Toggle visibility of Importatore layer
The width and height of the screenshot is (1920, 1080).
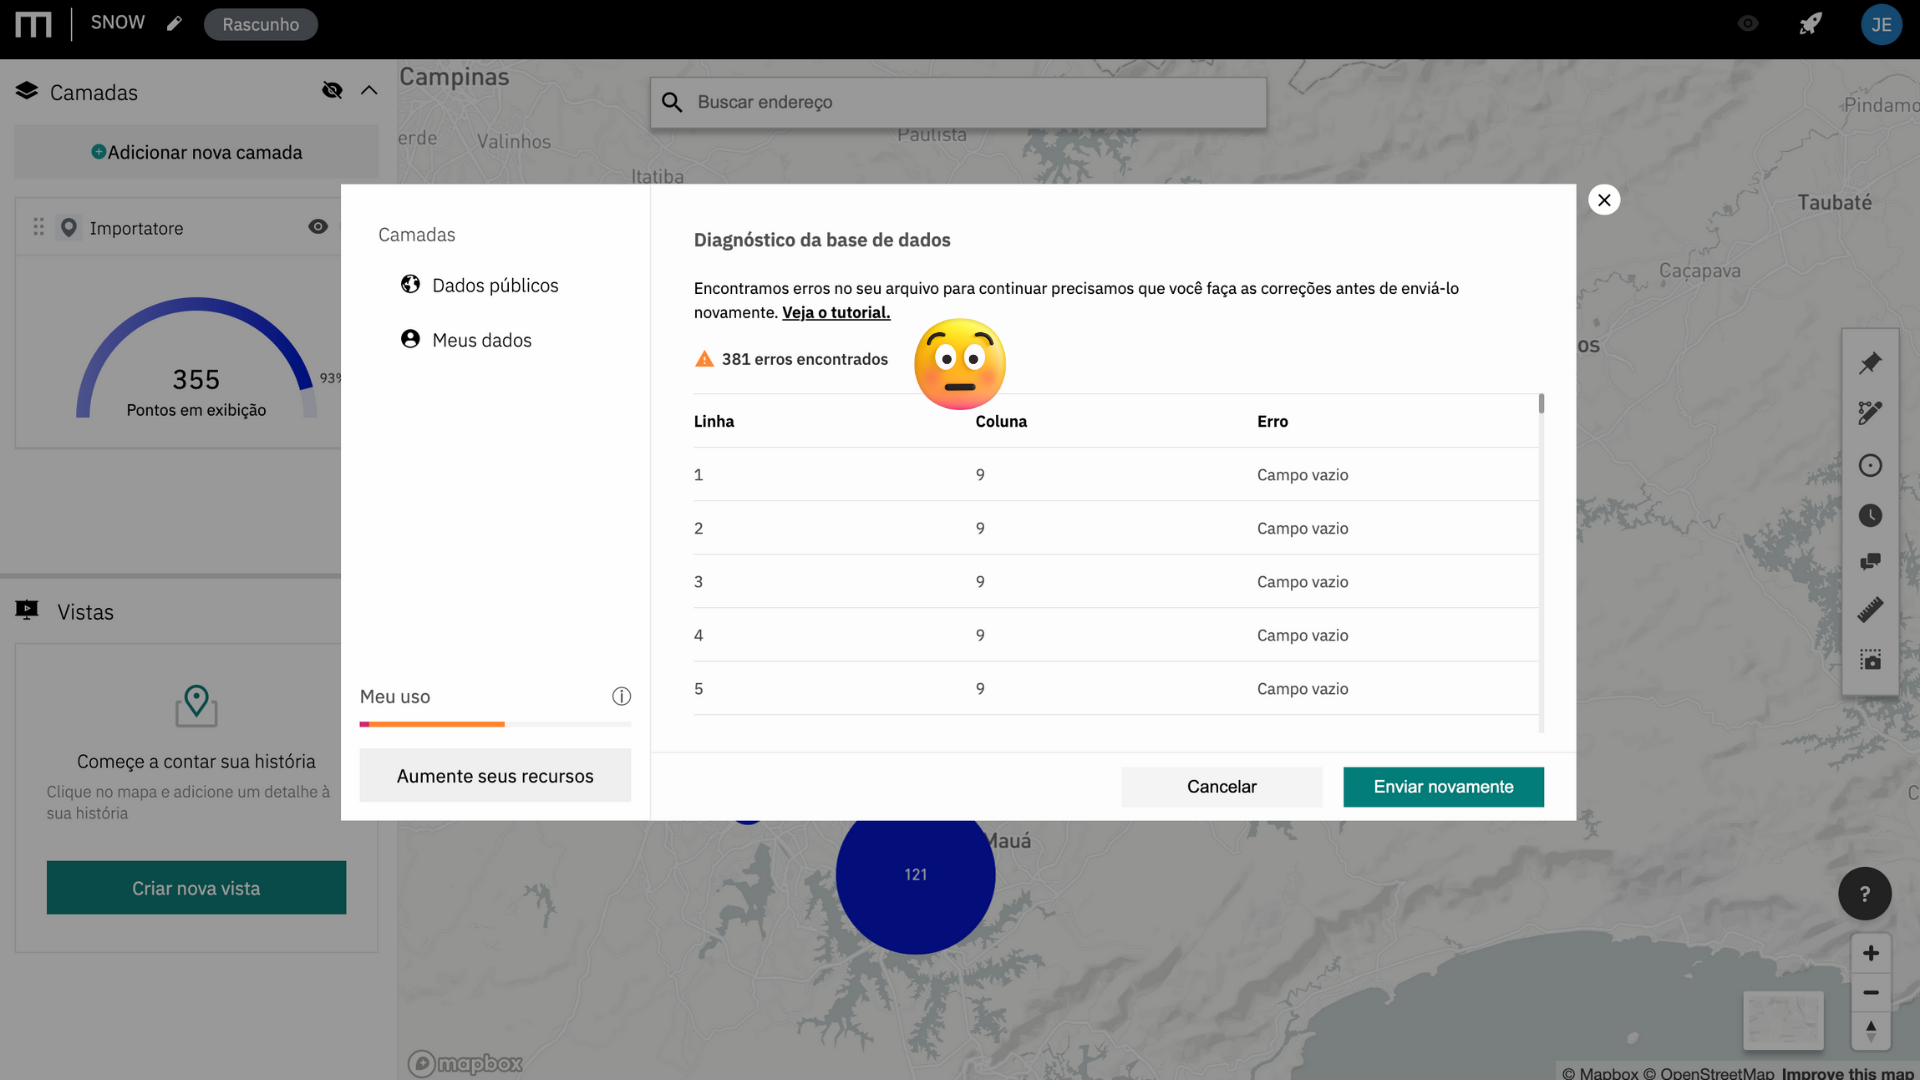click(318, 227)
